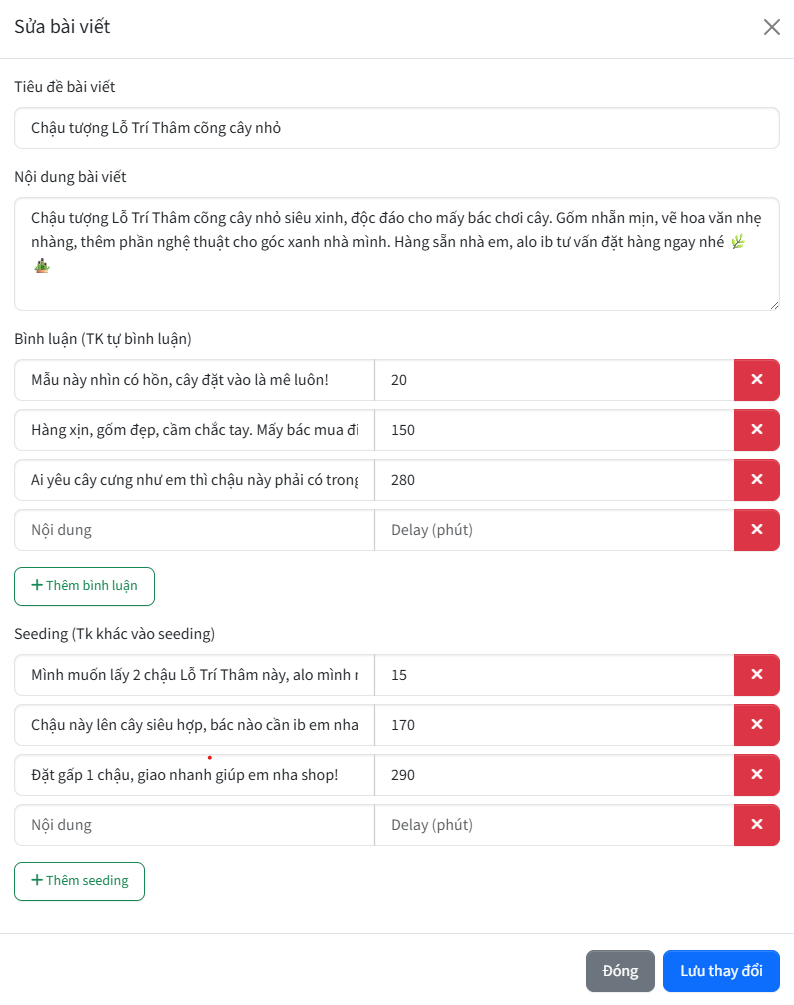794x1005 pixels.
Task: Save with the Lưu thay đổi button
Action: [x=721, y=970]
